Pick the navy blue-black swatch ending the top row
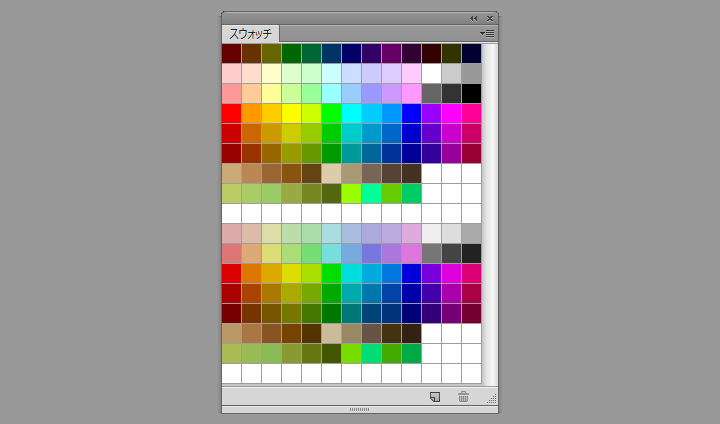 point(472,54)
